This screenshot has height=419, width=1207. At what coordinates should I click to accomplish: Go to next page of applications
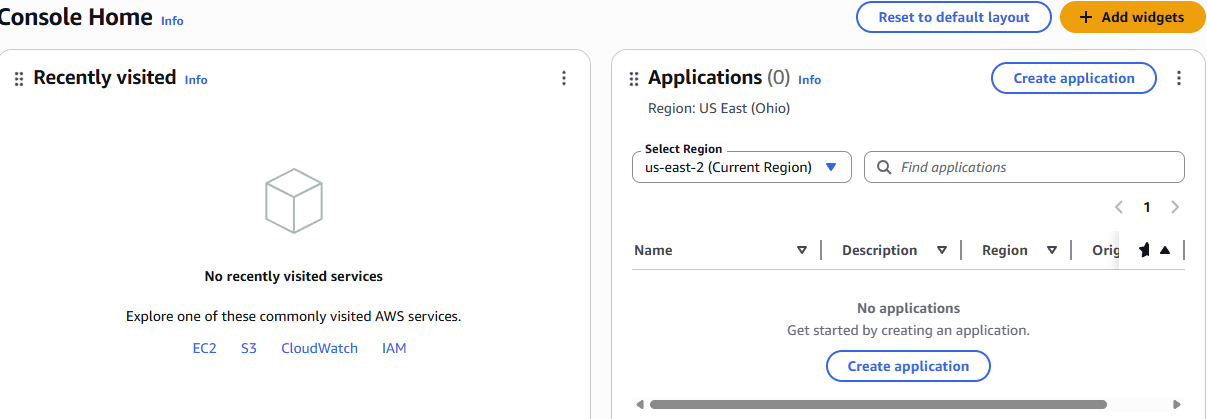coord(1175,207)
